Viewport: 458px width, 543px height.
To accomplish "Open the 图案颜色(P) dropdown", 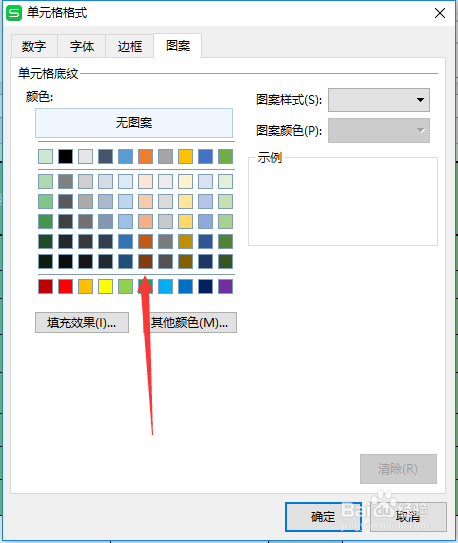I will pyautogui.click(x=379, y=130).
